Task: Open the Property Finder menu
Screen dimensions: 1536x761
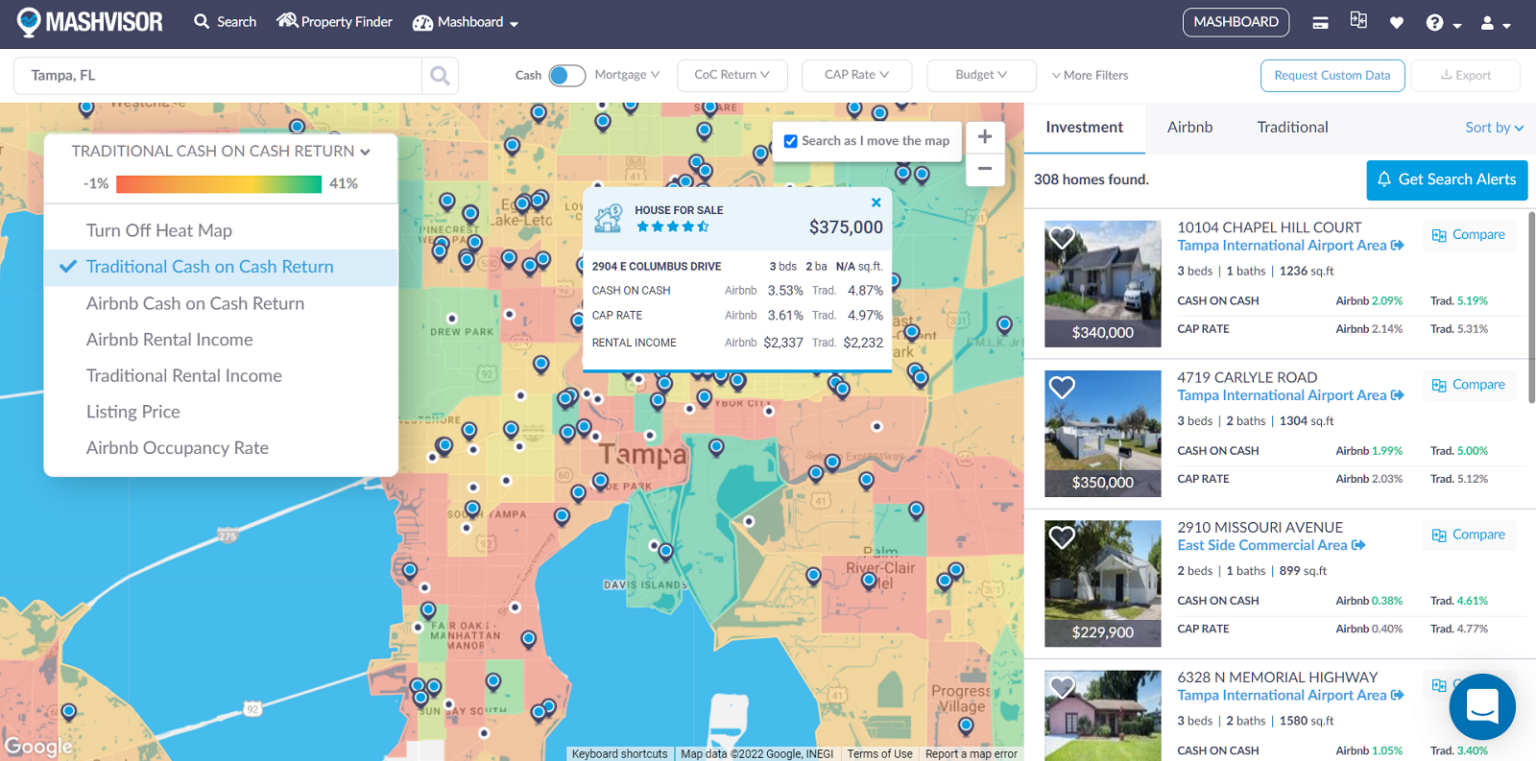Action: tap(334, 21)
